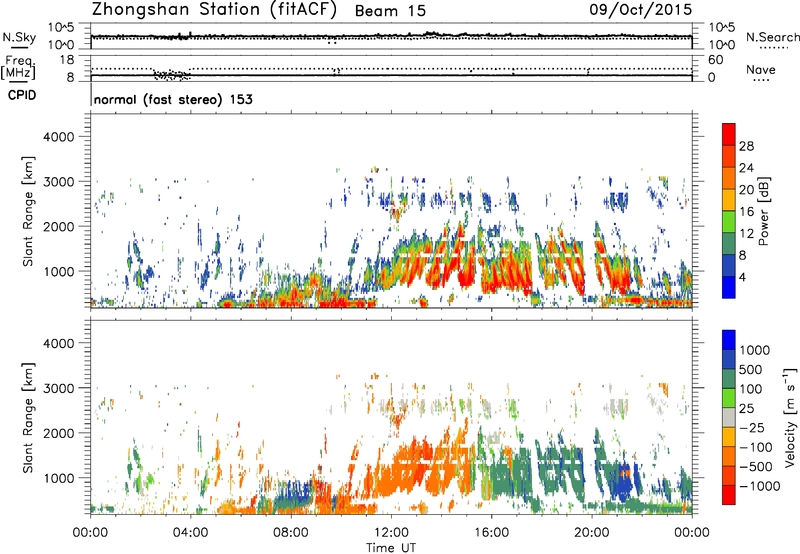
Task: Click the '500' label on the velocity colorbar
Action: click(x=749, y=370)
